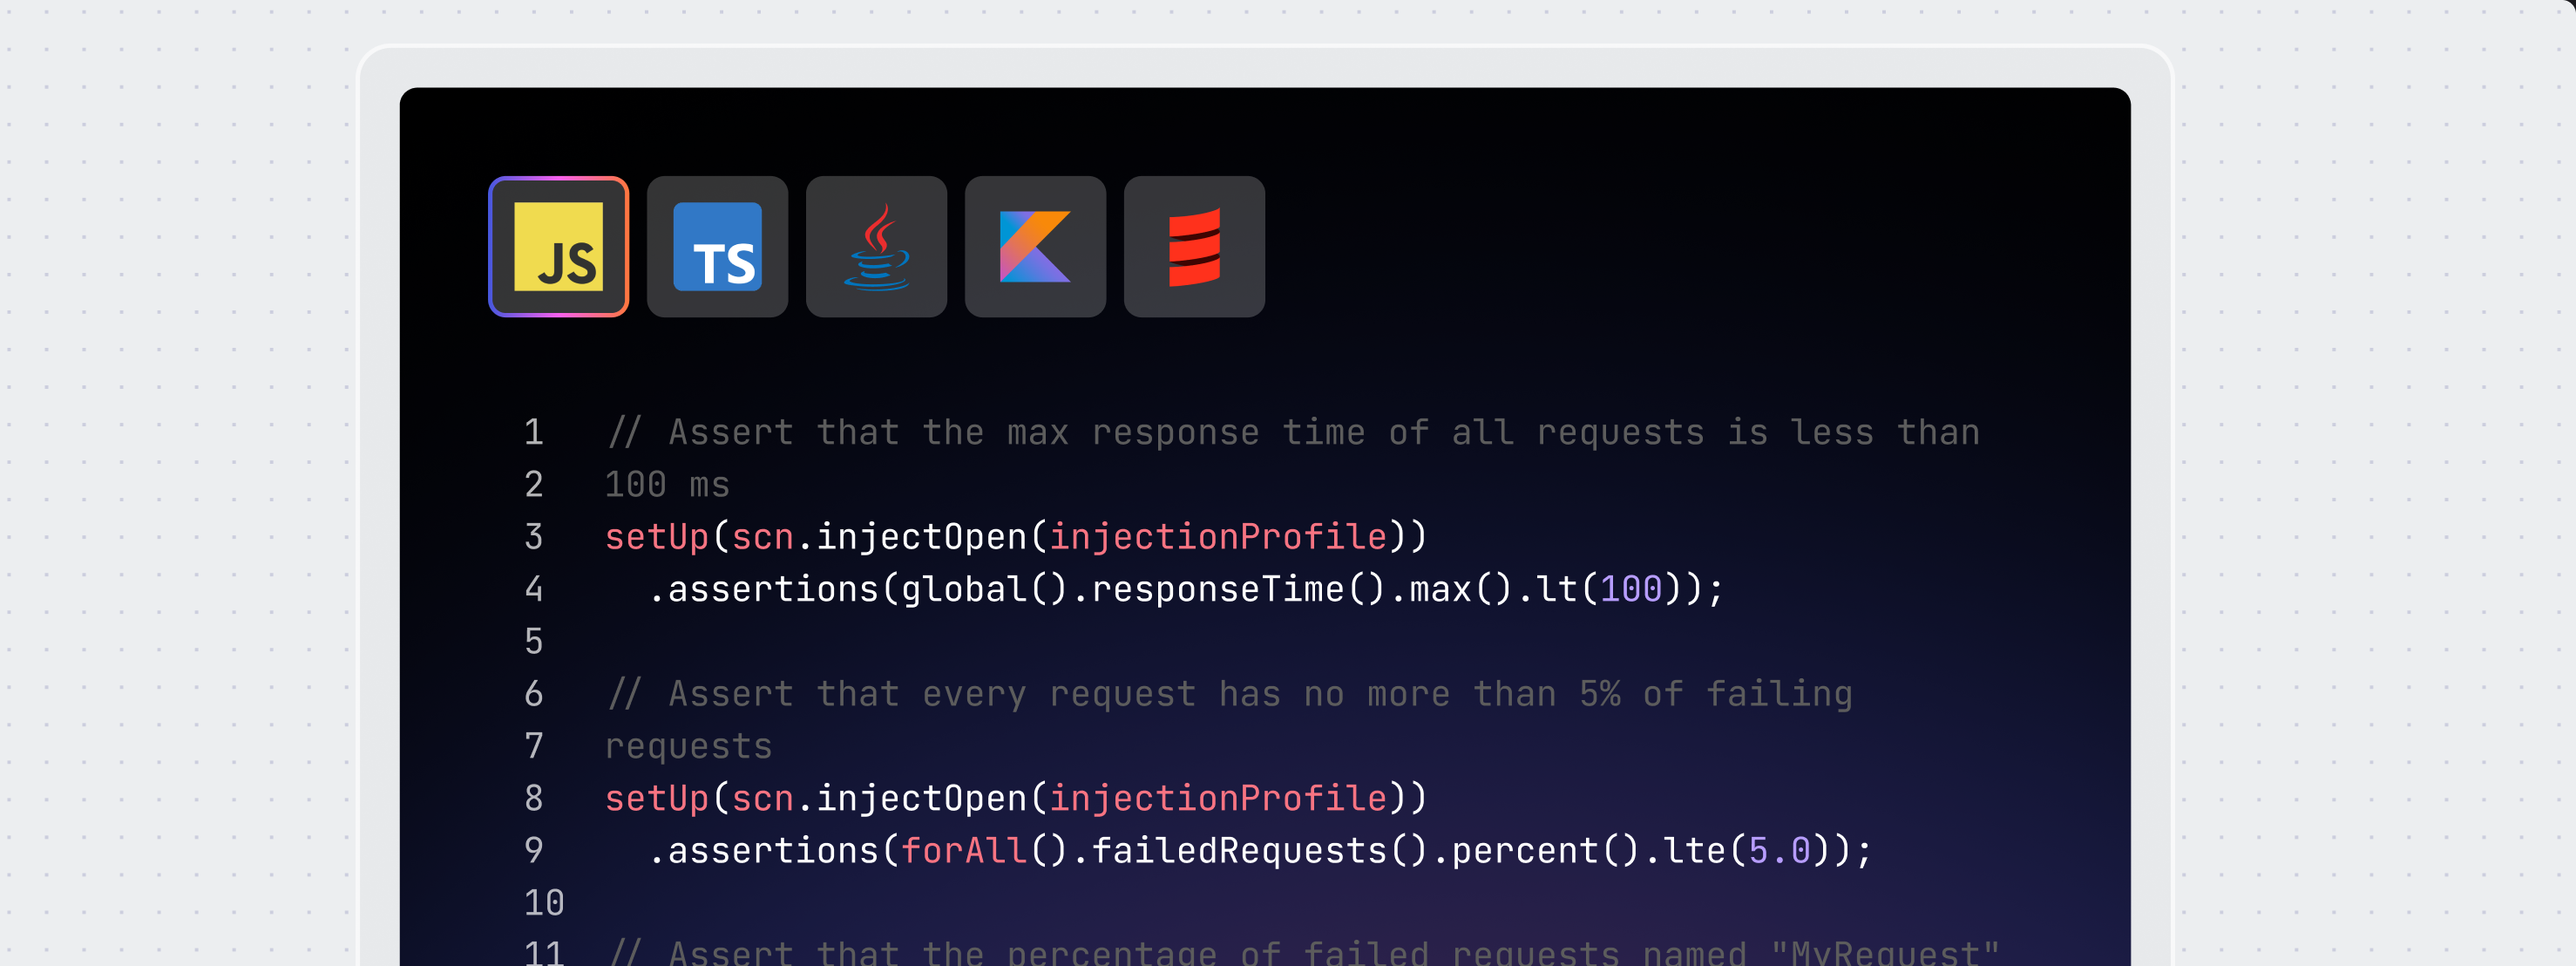The height and width of the screenshot is (966, 2576).
Task: Click the 'requests' comment on line 7
Action: coord(688,747)
